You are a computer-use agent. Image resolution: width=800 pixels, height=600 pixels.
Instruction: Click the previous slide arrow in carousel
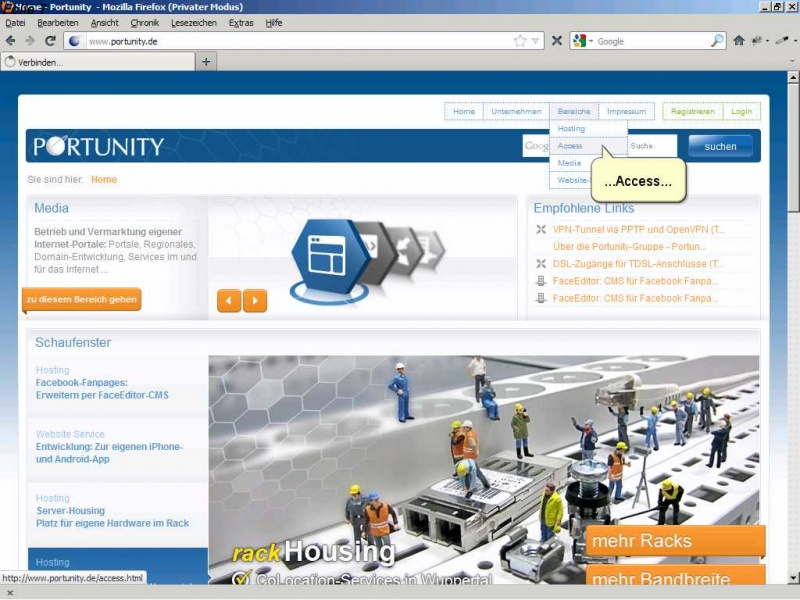click(229, 300)
